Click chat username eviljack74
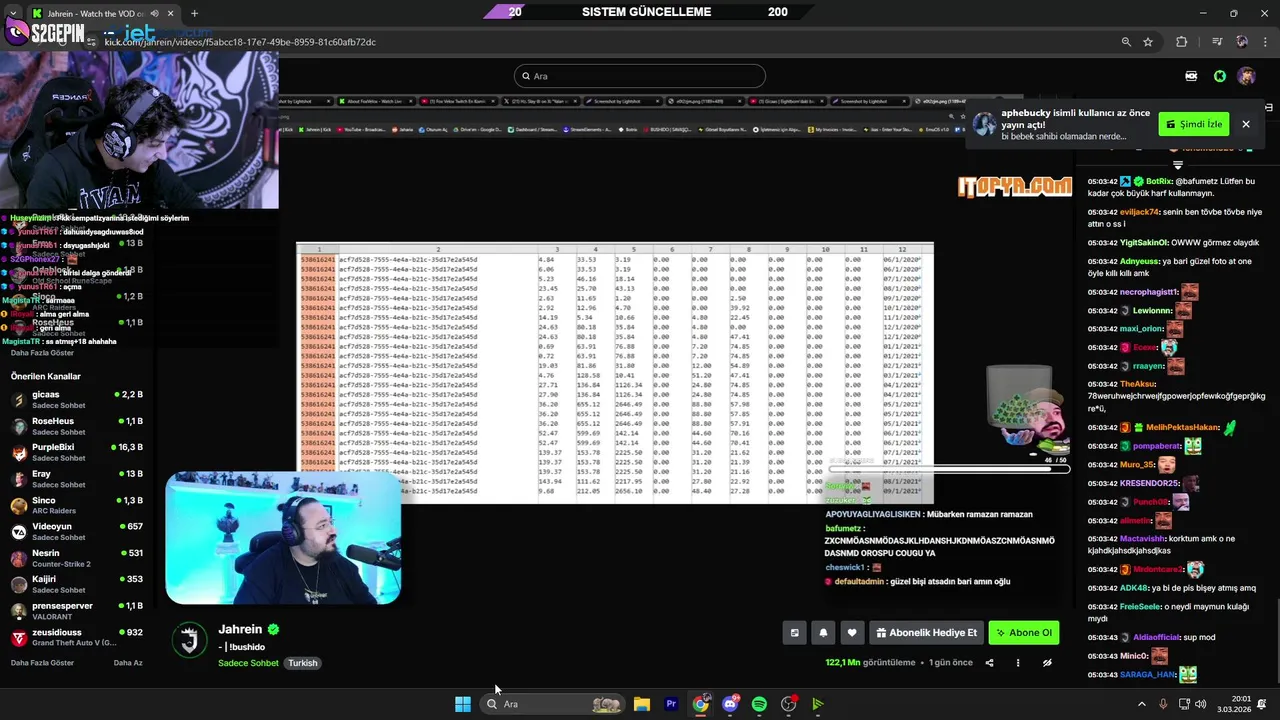Viewport: 1280px width, 720px height. click(x=1140, y=212)
